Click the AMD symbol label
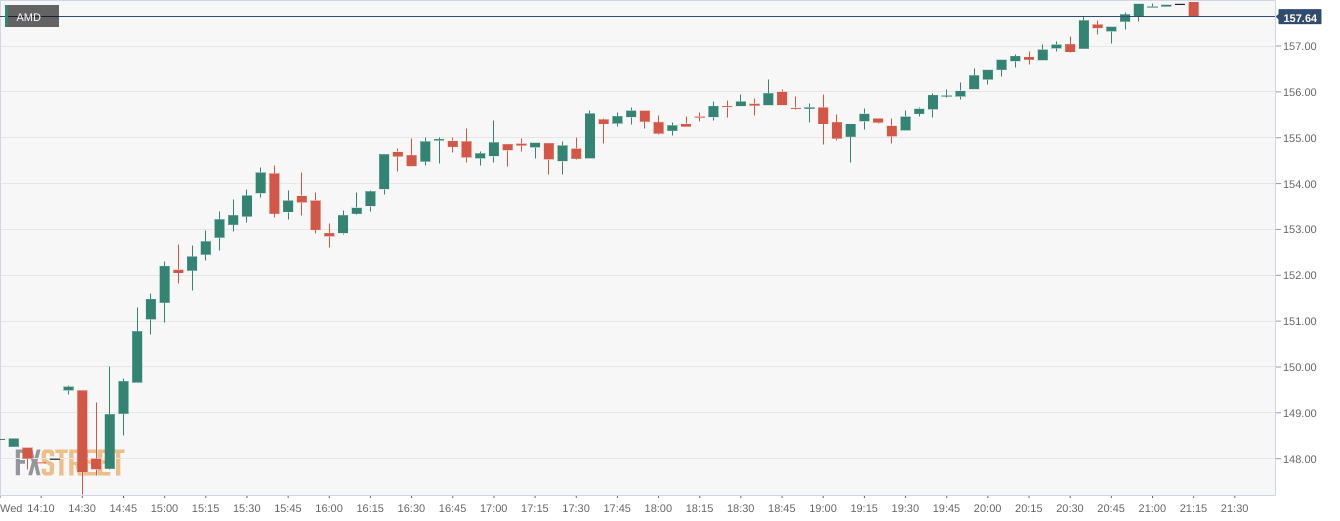Screen dimensions: 1340x521 tap(31, 17)
